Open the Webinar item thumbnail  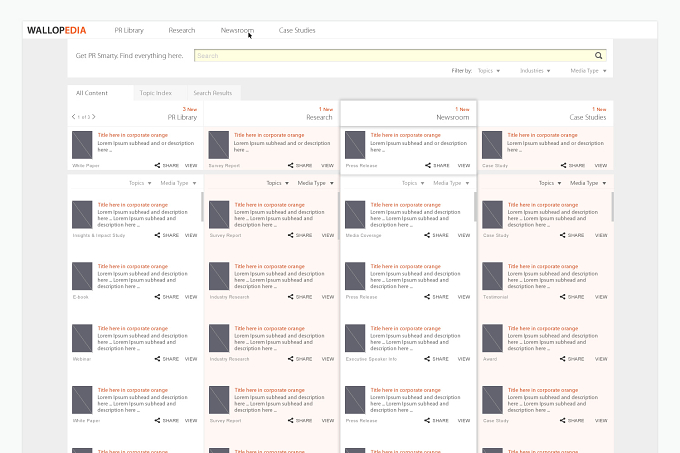82,338
